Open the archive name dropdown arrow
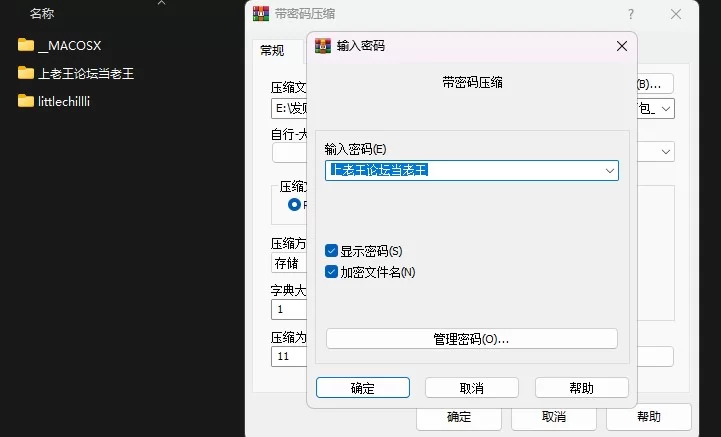Screen dimensions: 721x437 click(x=666, y=108)
